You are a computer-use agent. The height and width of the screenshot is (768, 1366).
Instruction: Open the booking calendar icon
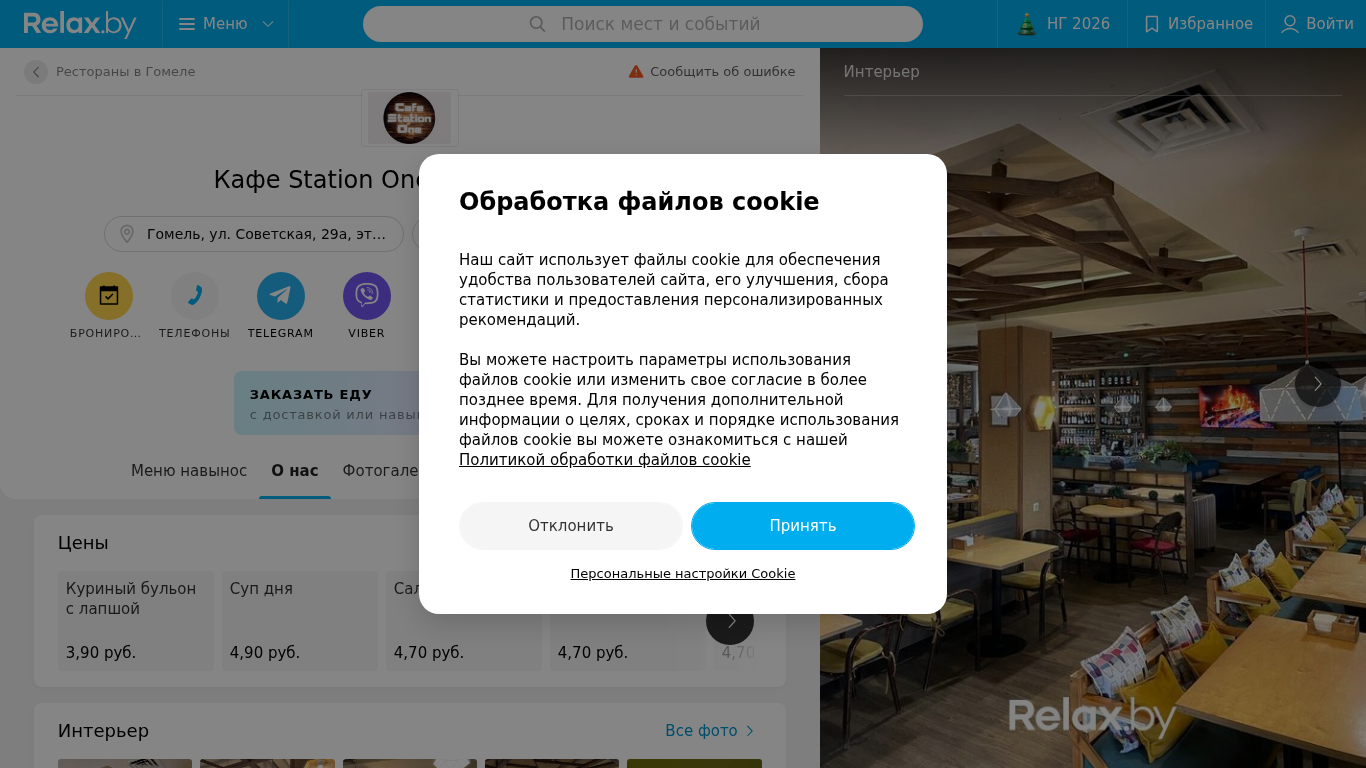click(109, 296)
